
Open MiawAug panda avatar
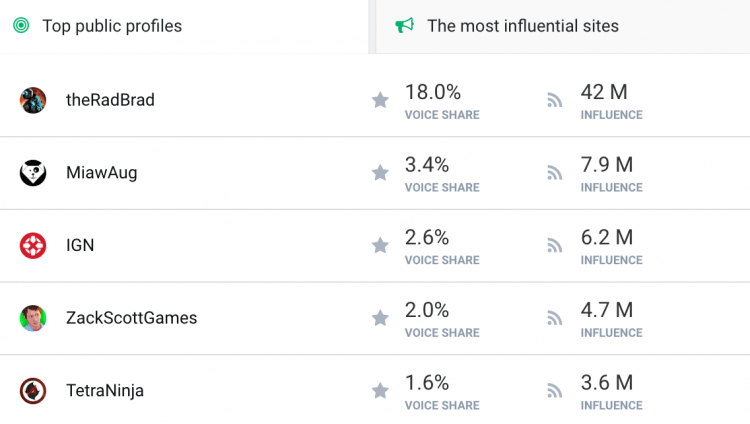click(x=33, y=173)
